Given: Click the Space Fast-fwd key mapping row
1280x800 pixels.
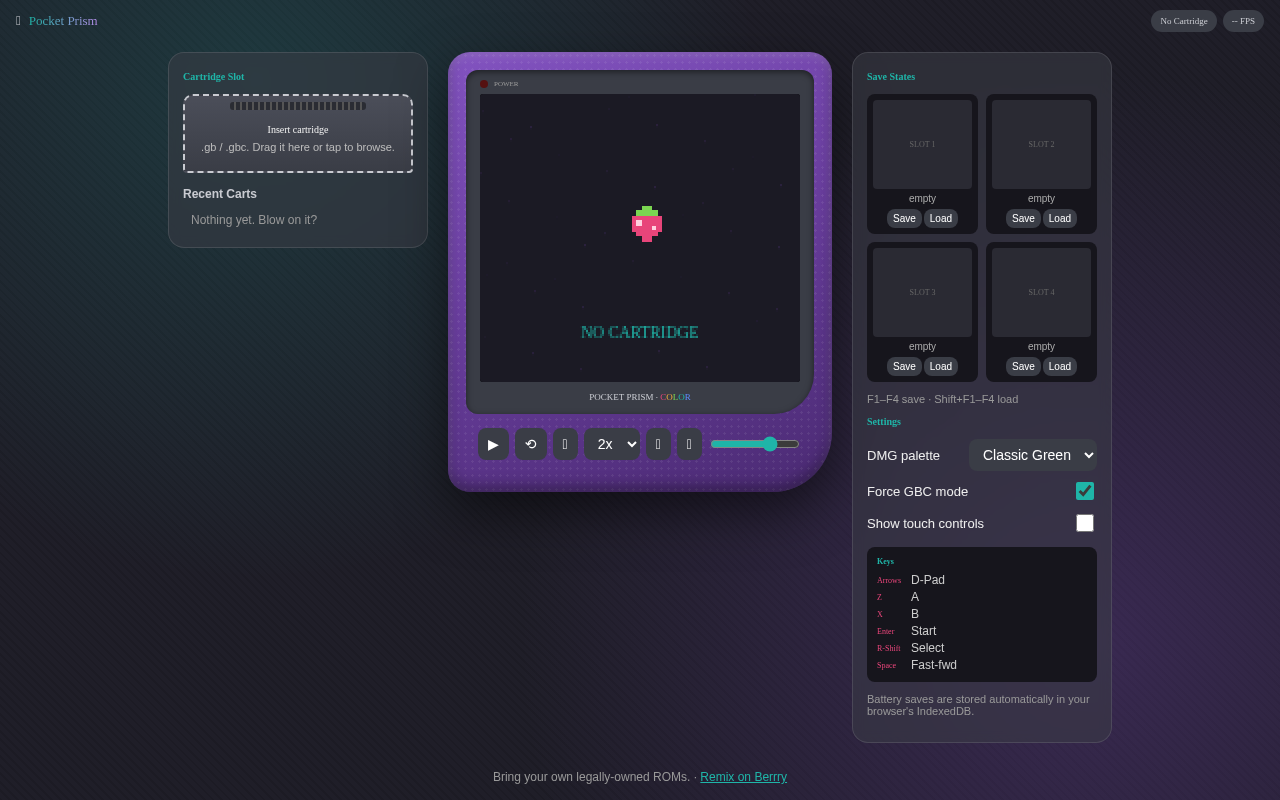Looking at the screenshot, I should coord(982,665).
